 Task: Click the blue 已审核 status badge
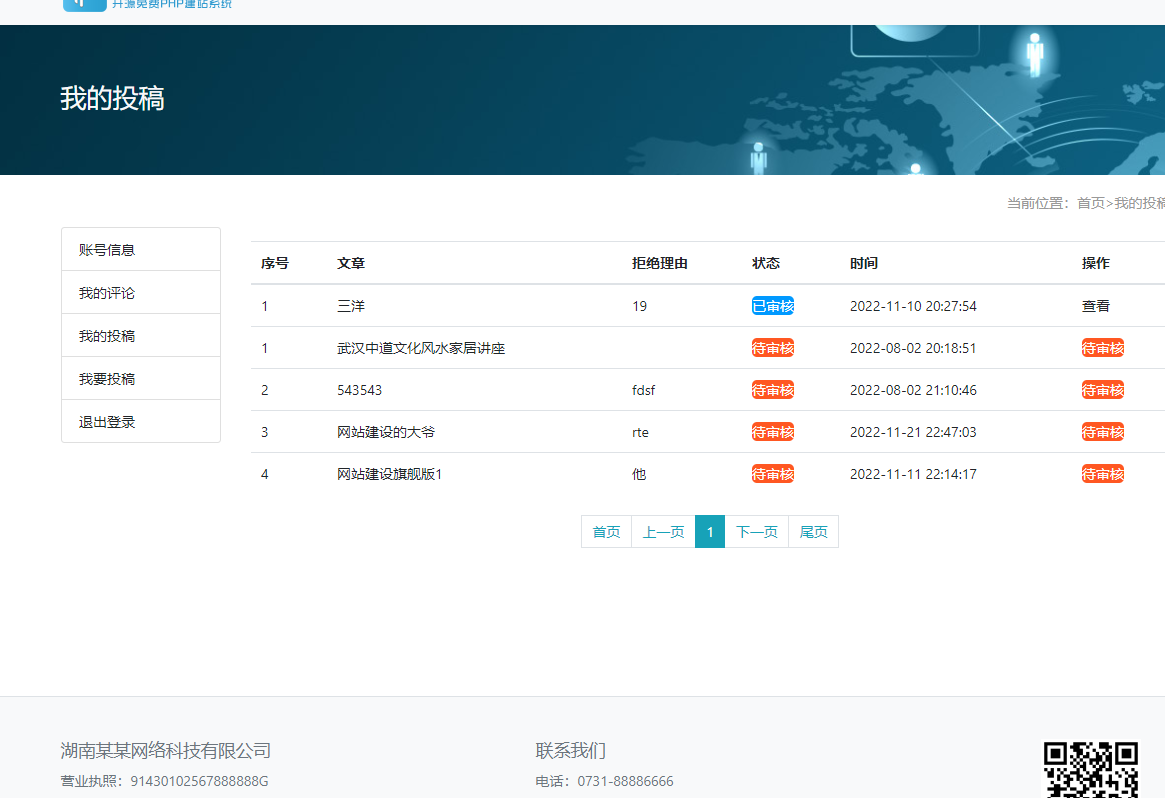[772, 306]
